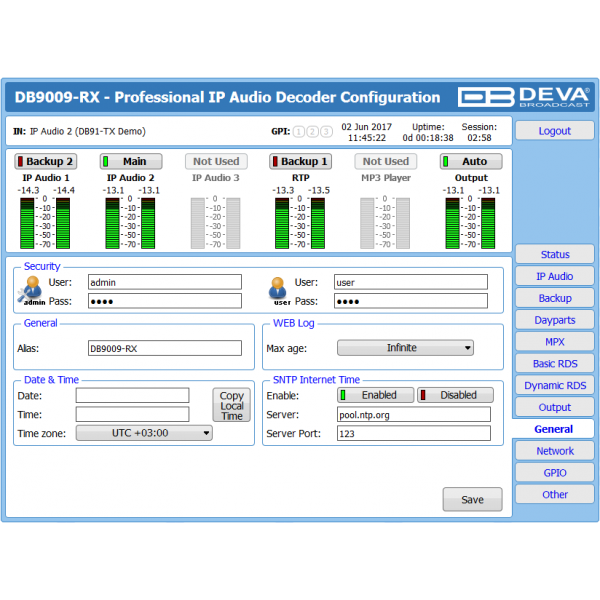This screenshot has height=600, width=600.
Task: Click Copy Local Time button
Action: (232, 405)
